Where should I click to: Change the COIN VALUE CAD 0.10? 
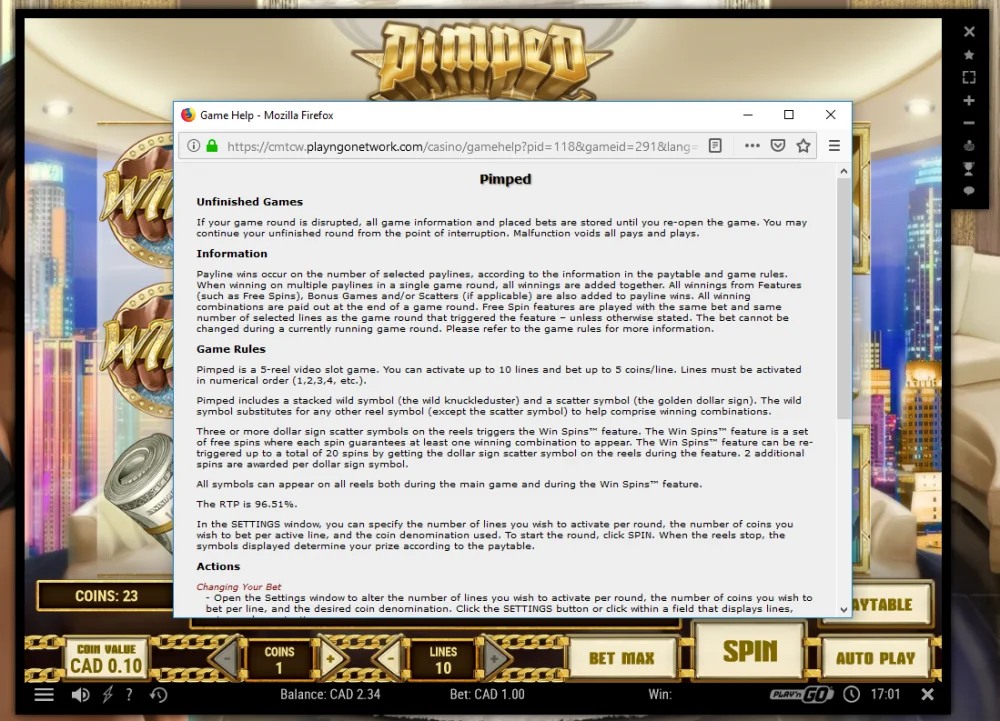(106, 659)
